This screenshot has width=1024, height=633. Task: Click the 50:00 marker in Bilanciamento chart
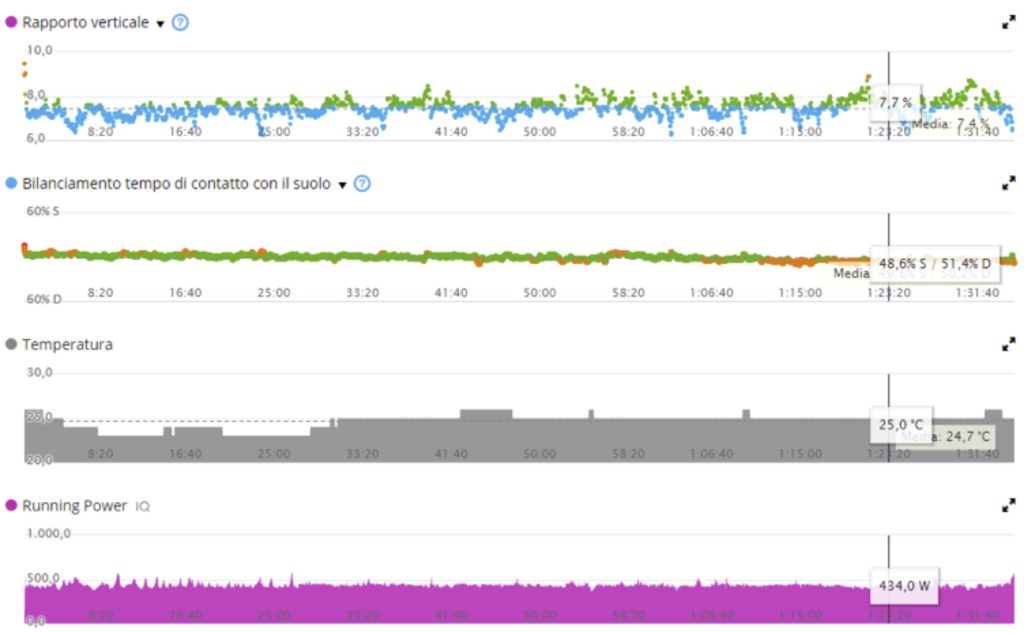(539, 293)
